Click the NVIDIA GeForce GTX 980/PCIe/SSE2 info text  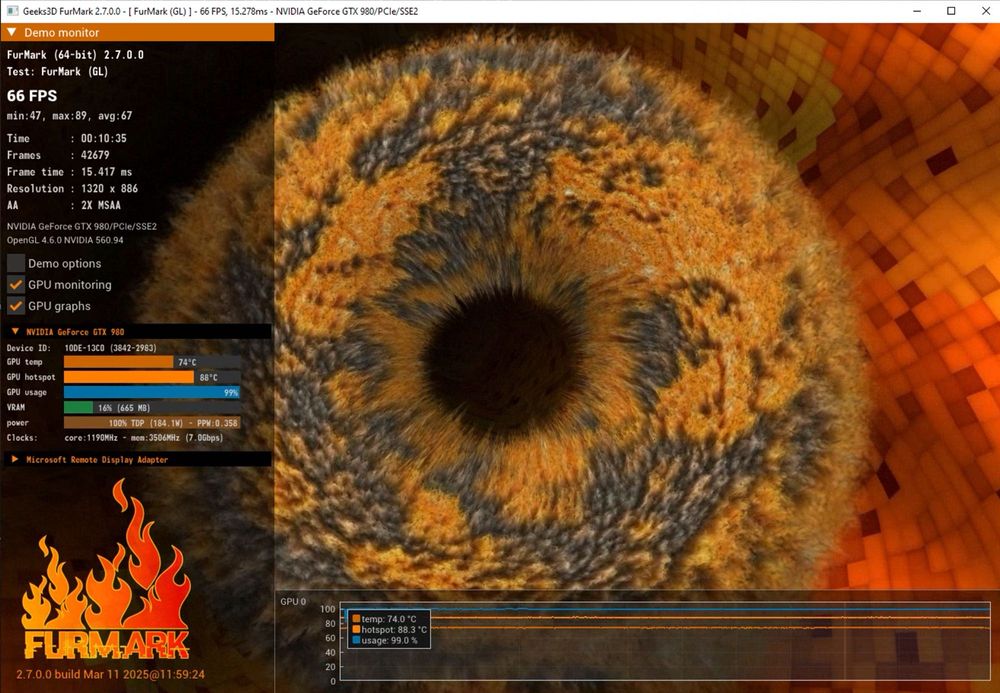click(82, 226)
